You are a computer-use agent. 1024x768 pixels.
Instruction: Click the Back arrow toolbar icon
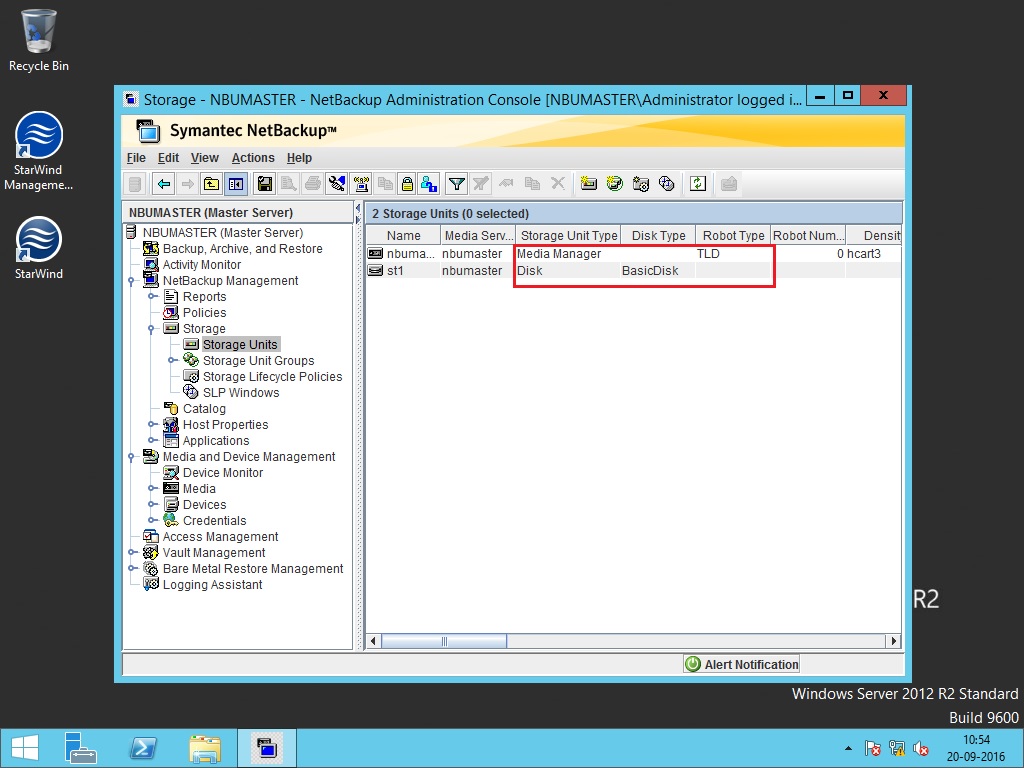pyautogui.click(x=163, y=184)
